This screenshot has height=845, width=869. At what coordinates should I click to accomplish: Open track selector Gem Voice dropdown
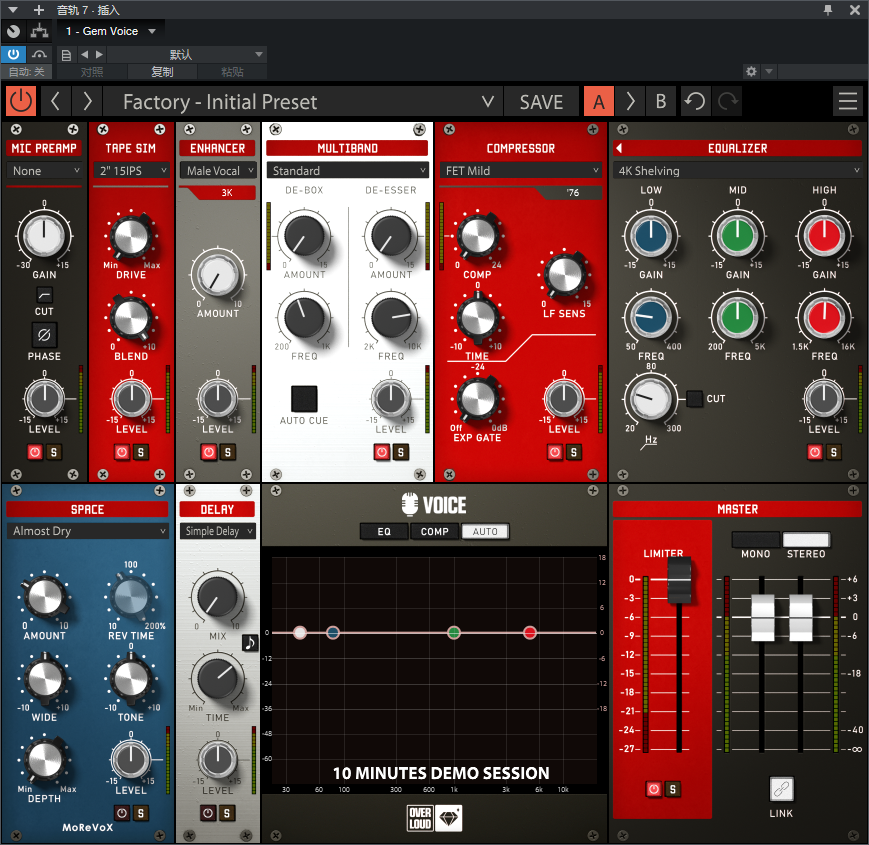tap(110, 31)
